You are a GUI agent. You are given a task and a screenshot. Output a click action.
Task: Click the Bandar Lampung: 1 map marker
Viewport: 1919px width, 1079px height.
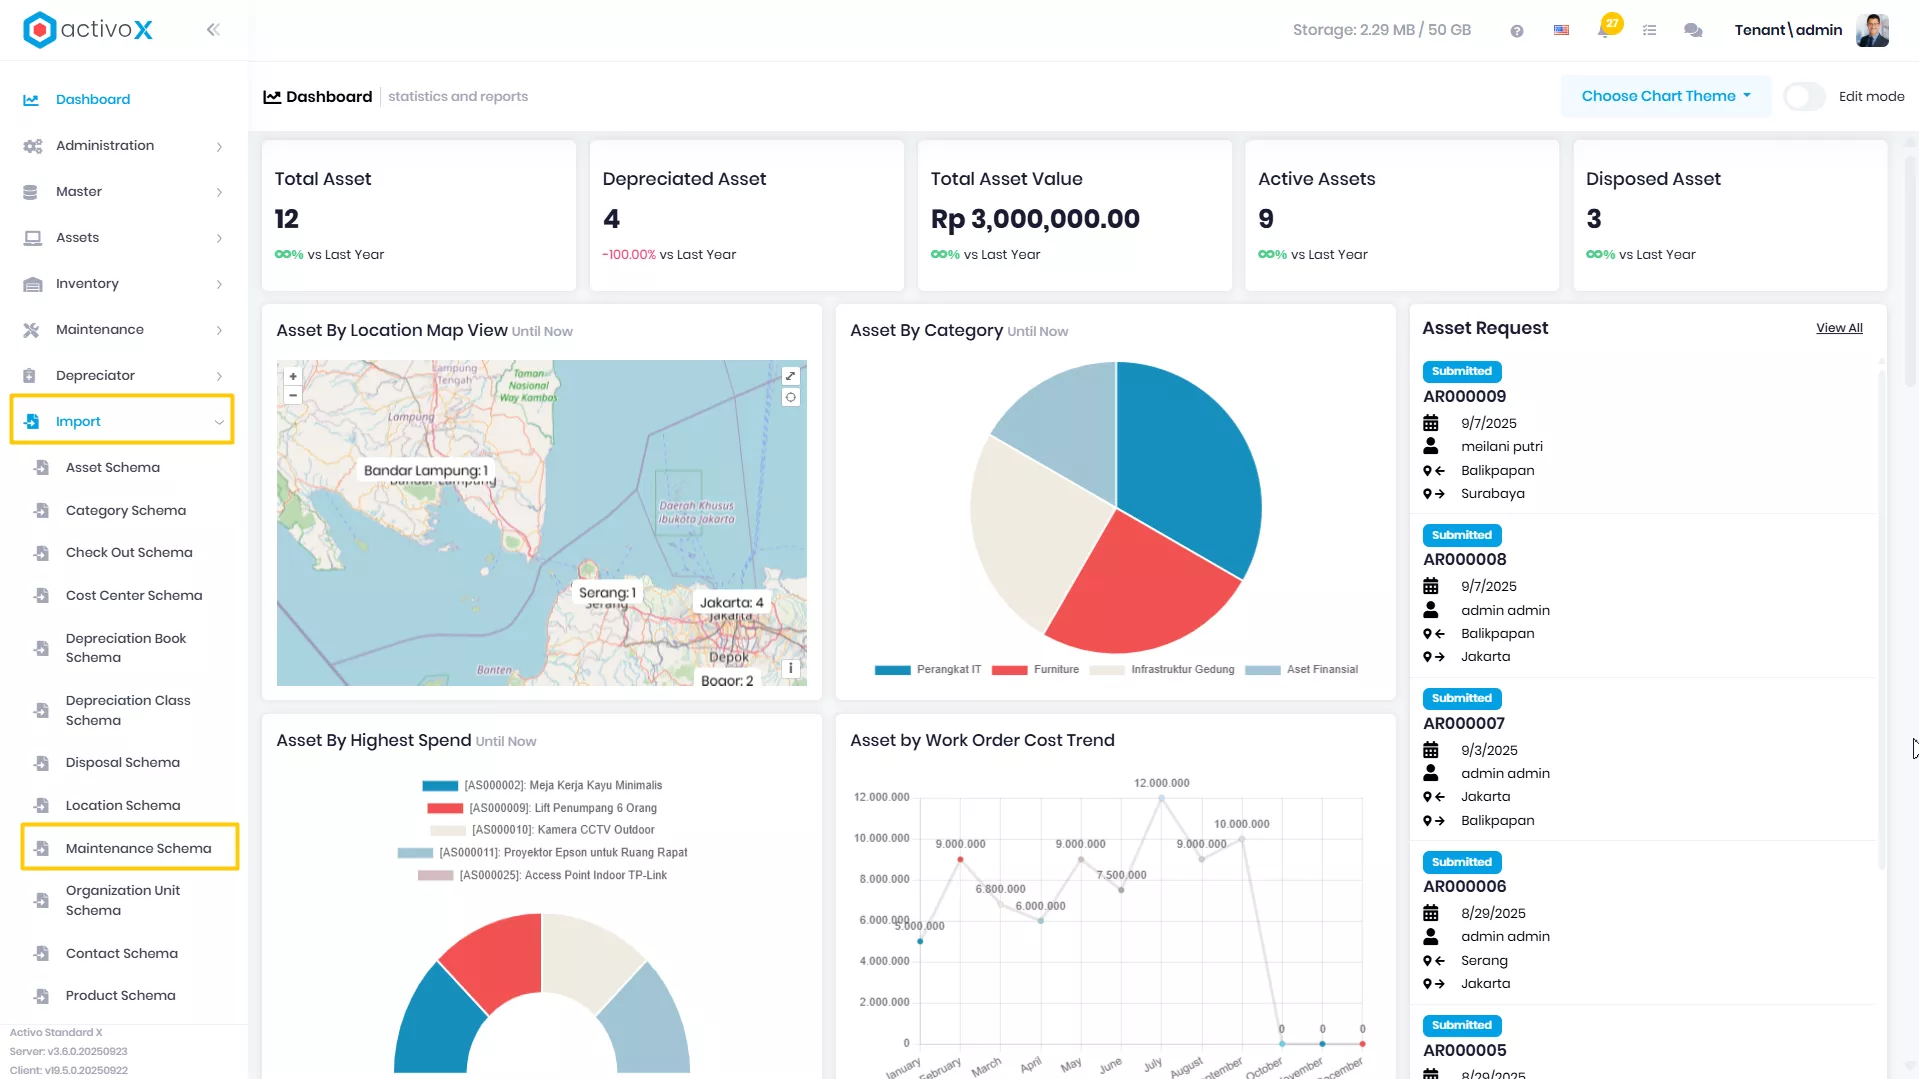426,471
